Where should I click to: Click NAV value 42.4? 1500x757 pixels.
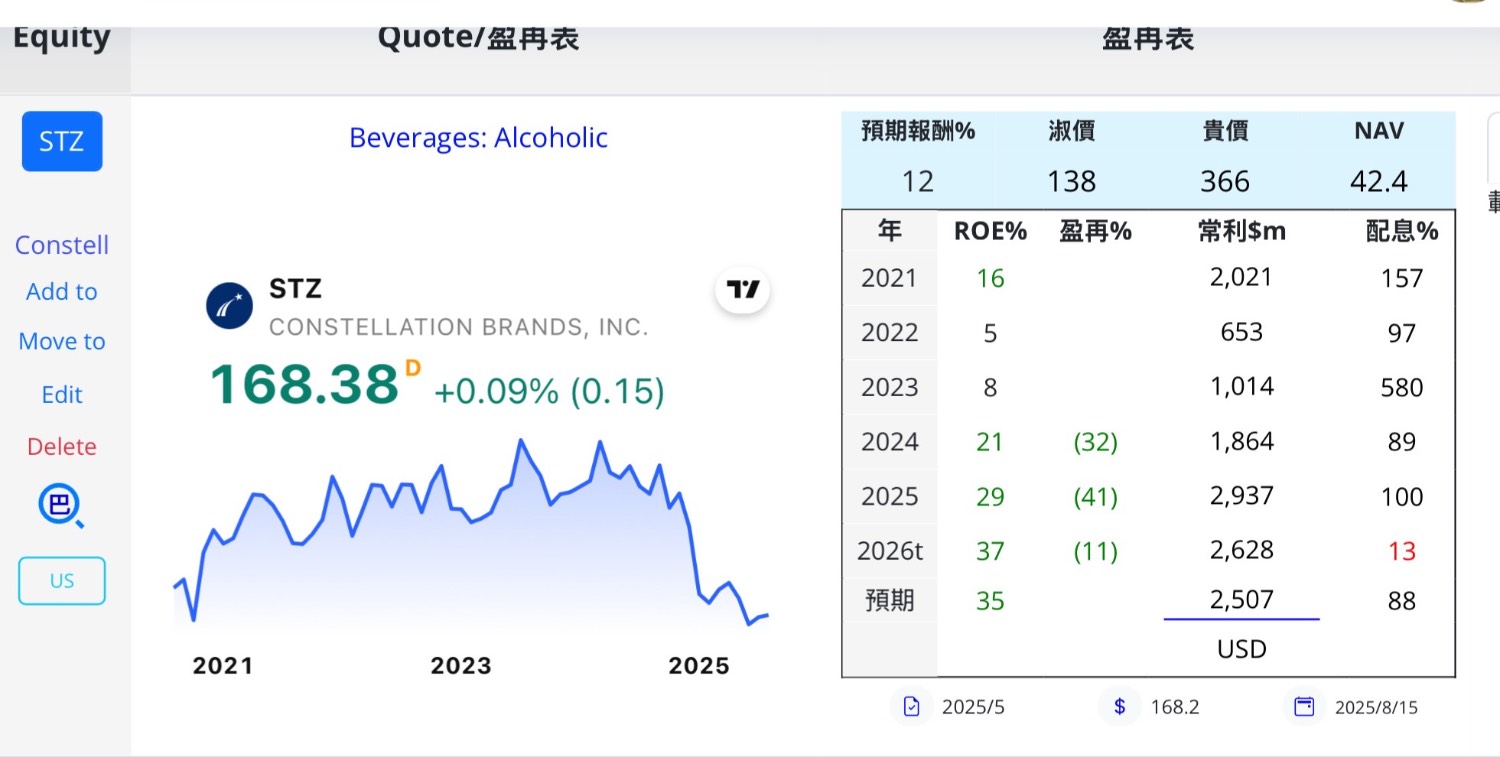click(x=1379, y=181)
